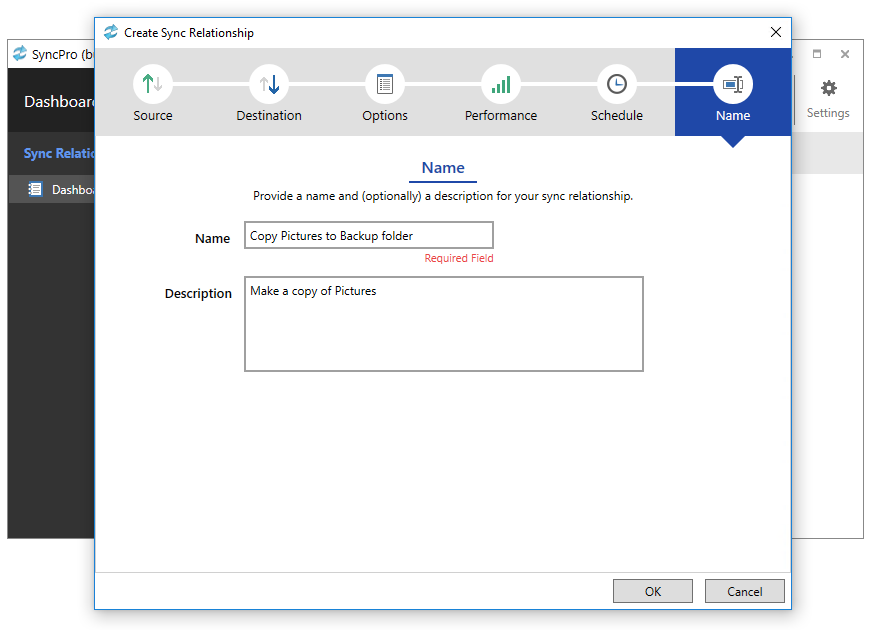Select the active Name step icon
873x630 pixels.
[x=733, y=85]
